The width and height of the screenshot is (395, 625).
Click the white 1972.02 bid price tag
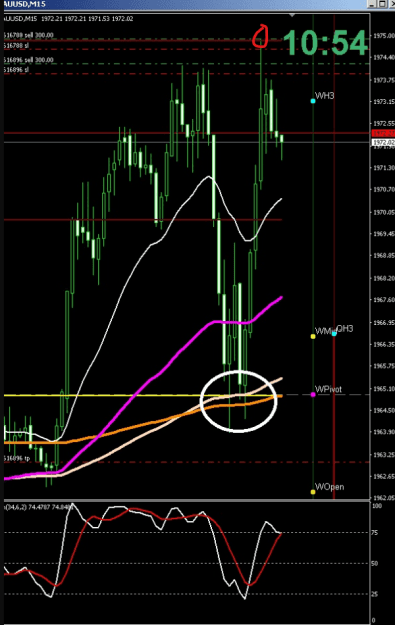383,142
